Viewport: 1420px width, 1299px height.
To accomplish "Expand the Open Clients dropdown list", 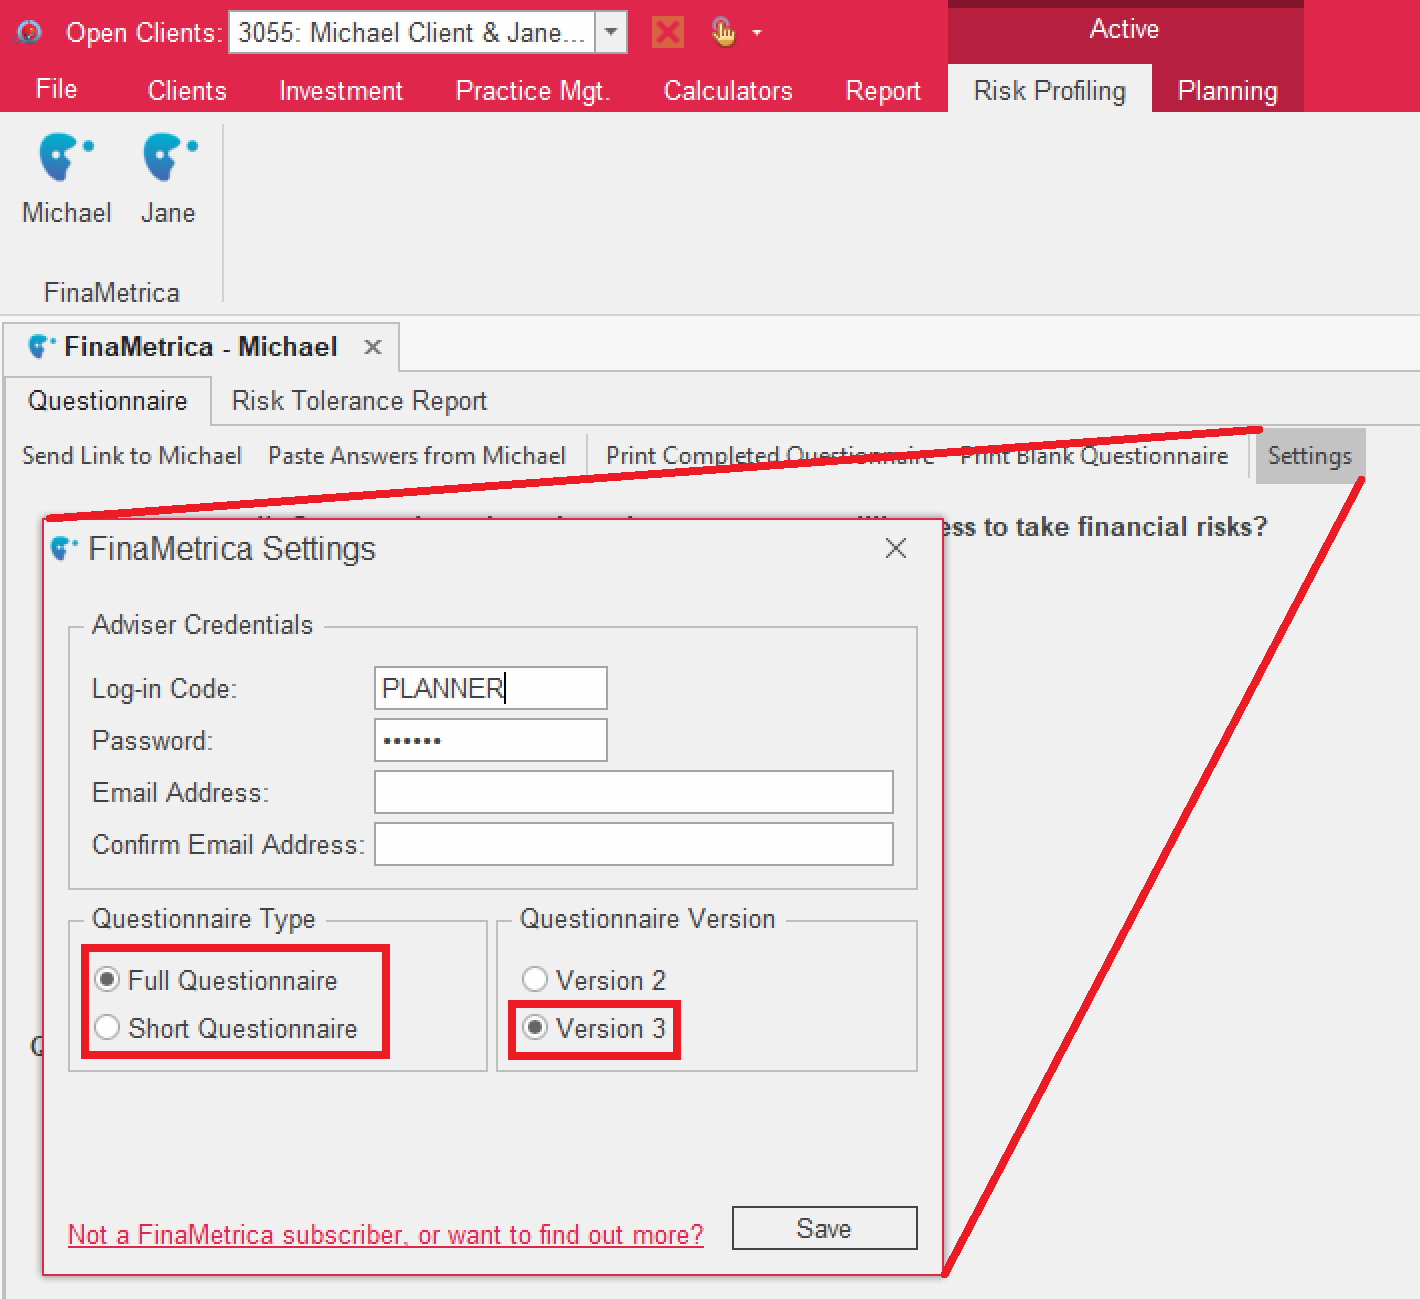I will [611, 32].
